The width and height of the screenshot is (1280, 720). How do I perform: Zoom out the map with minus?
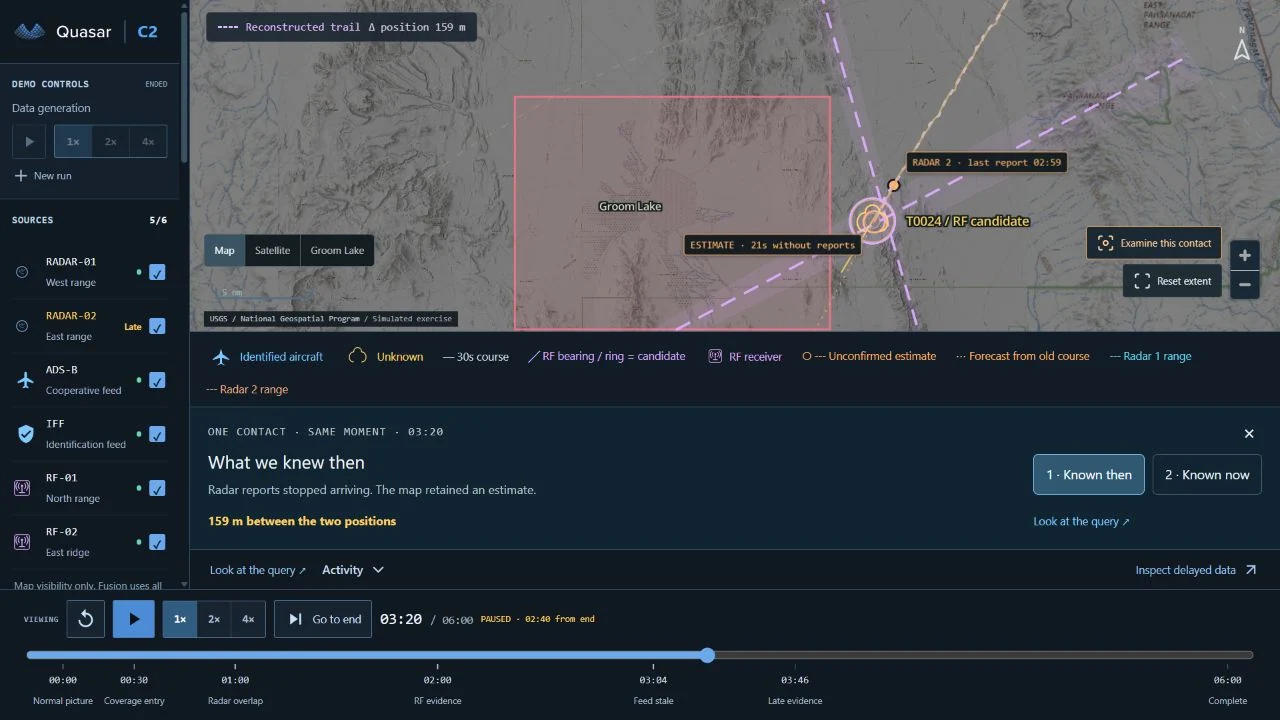click(x=1245, y=284)
